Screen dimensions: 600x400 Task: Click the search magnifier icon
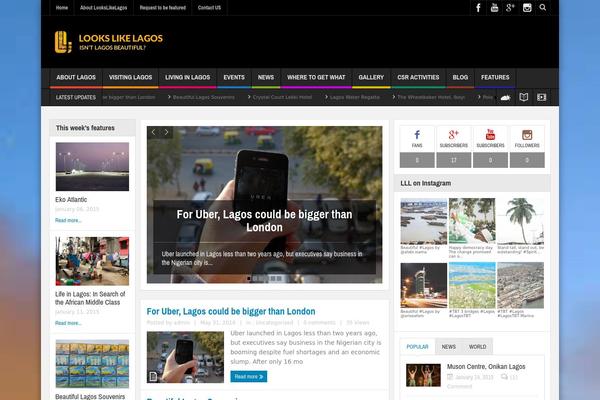543,7
